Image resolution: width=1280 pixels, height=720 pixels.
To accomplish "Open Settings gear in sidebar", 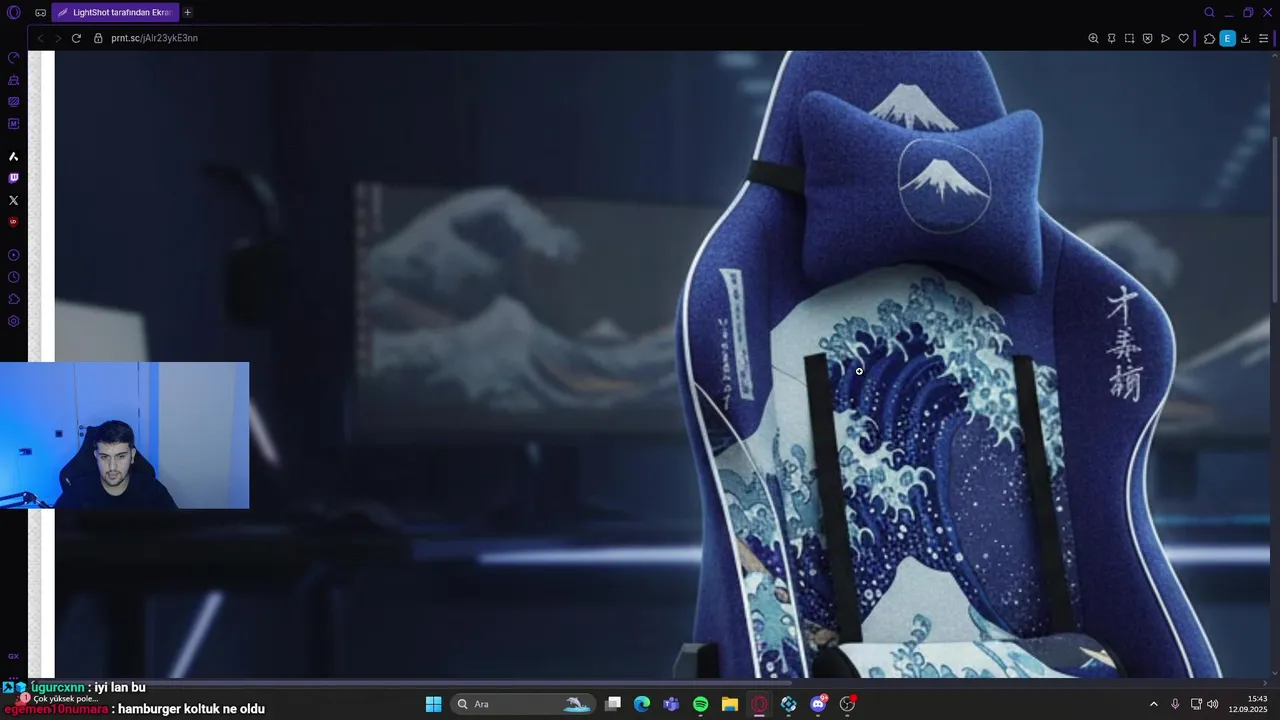I will click(x=13, y=321).
